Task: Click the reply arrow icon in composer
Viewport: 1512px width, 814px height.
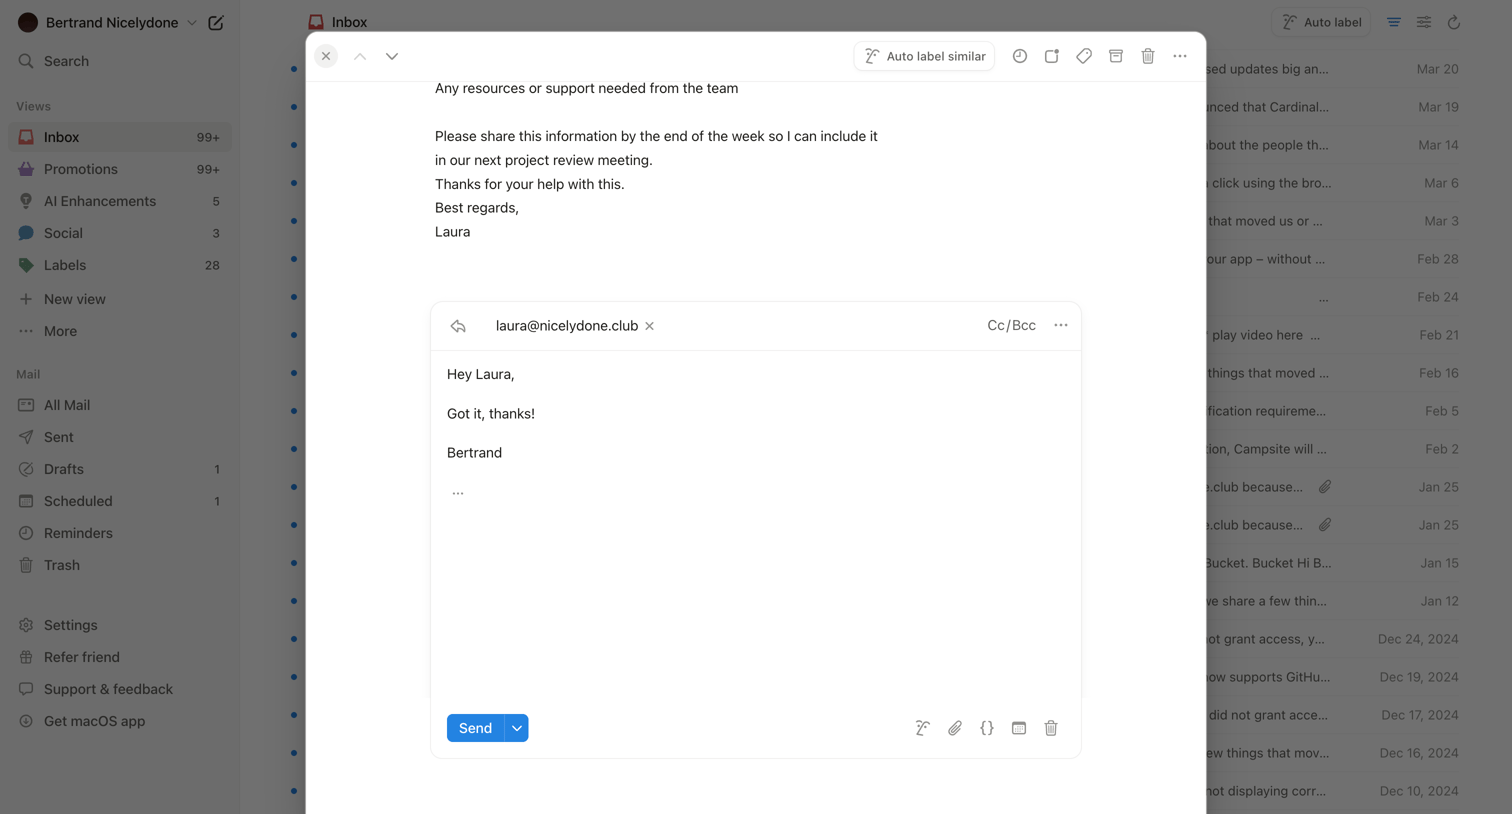Action: tap(458, 326)
